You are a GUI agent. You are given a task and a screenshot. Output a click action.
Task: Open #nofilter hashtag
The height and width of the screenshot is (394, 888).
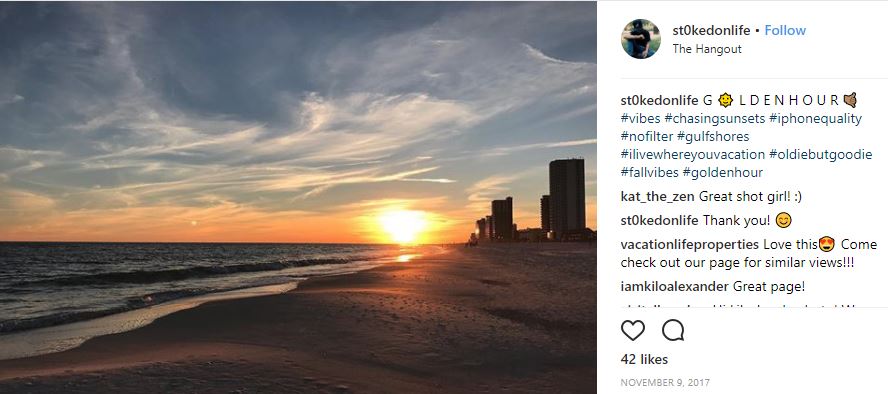(x=646, y=136)
